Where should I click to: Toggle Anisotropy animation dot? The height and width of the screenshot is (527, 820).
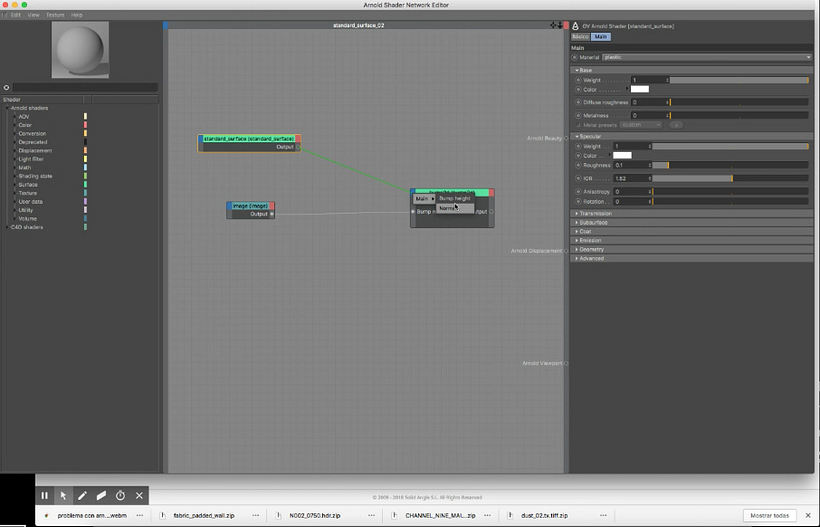pyautogui.click(x=578, y=191)
